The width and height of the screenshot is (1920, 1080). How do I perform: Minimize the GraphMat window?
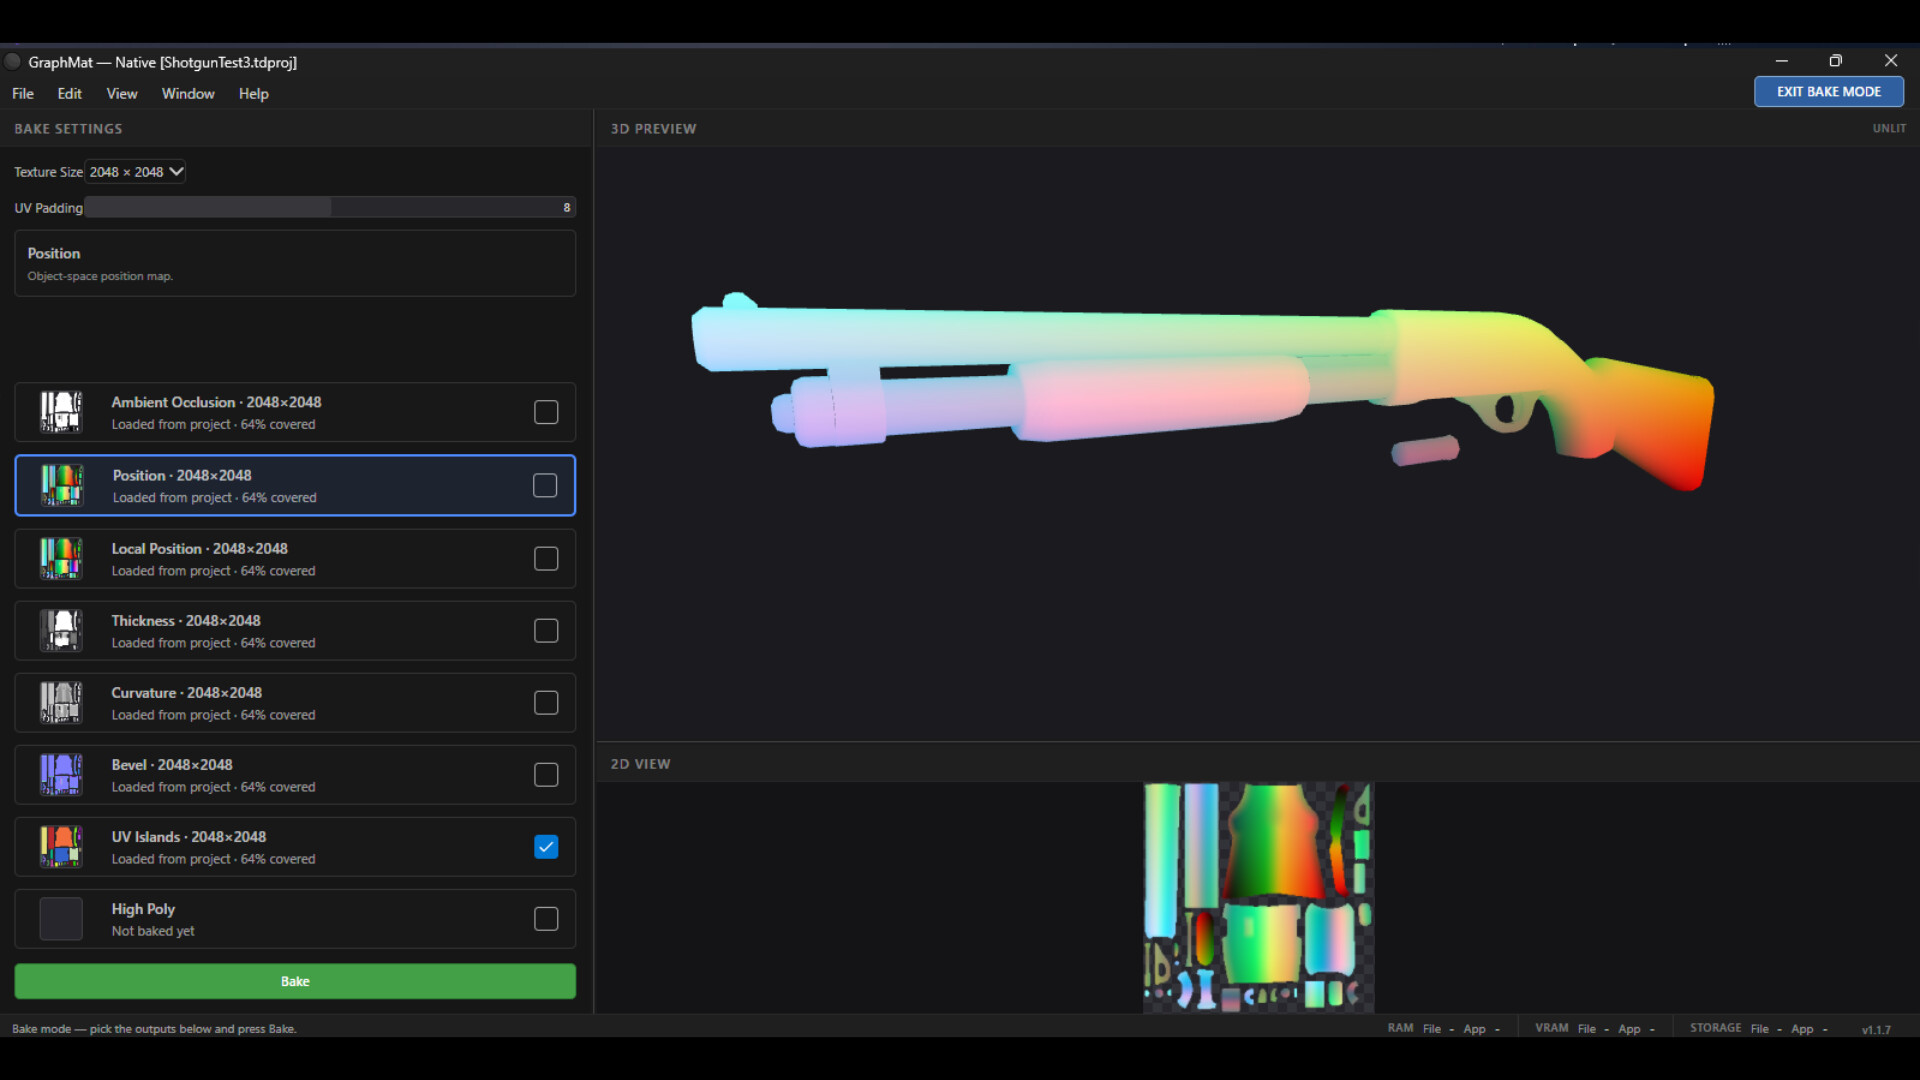tap(1782, 61)
